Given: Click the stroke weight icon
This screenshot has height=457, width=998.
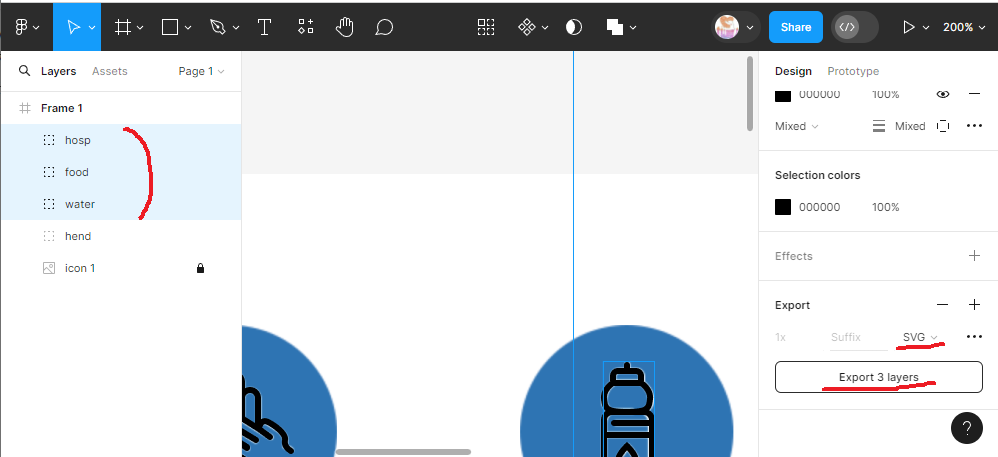Looking at the screenshot, I should (879, 126).
